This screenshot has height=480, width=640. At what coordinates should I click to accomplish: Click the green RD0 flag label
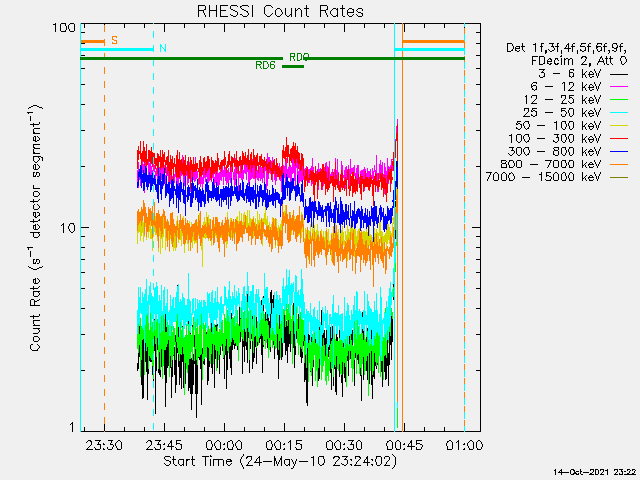pyautogui.click(x=299, y=57)
